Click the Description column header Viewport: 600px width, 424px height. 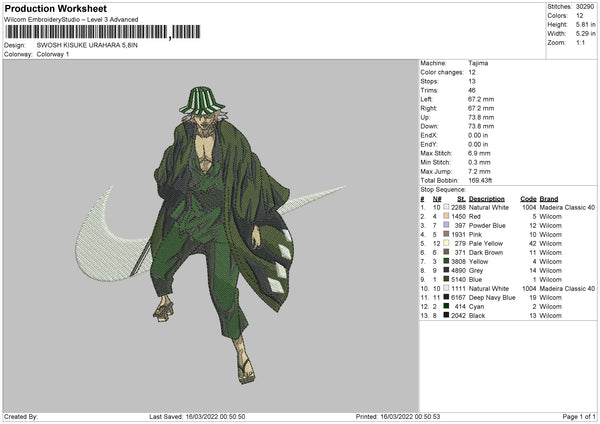[486, 199]
